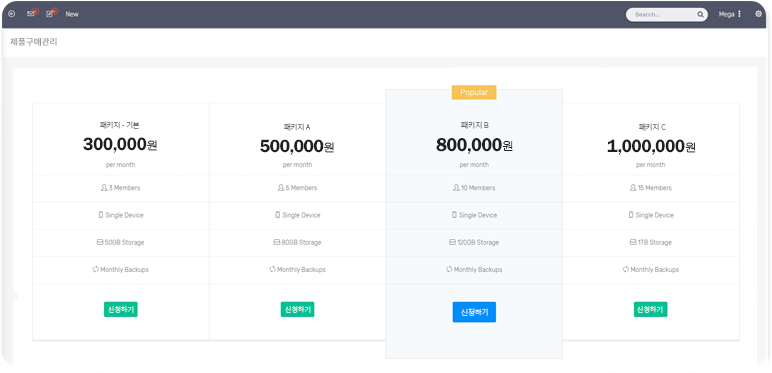Click device icon in 패키지 B column
The image size is (772, 373).
[454, 215]
